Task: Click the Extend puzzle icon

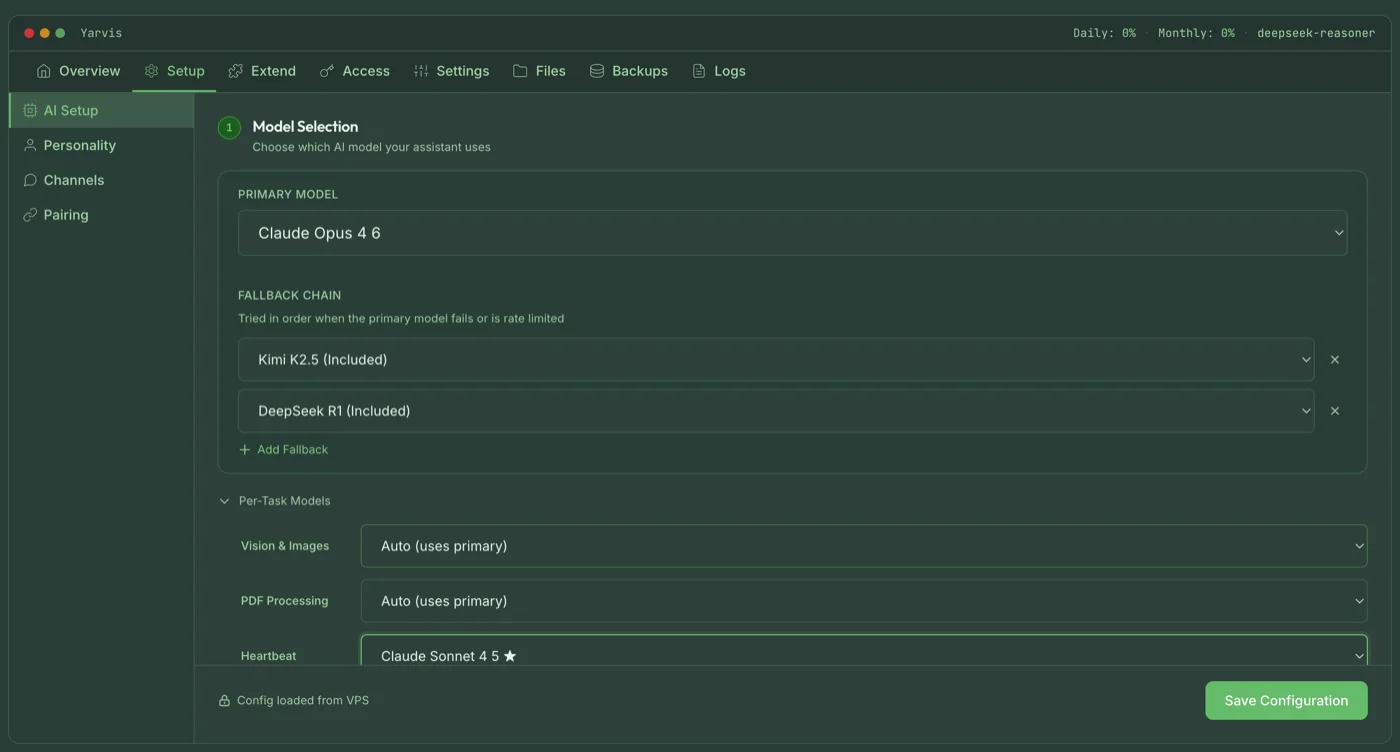Action: [236, 71]
